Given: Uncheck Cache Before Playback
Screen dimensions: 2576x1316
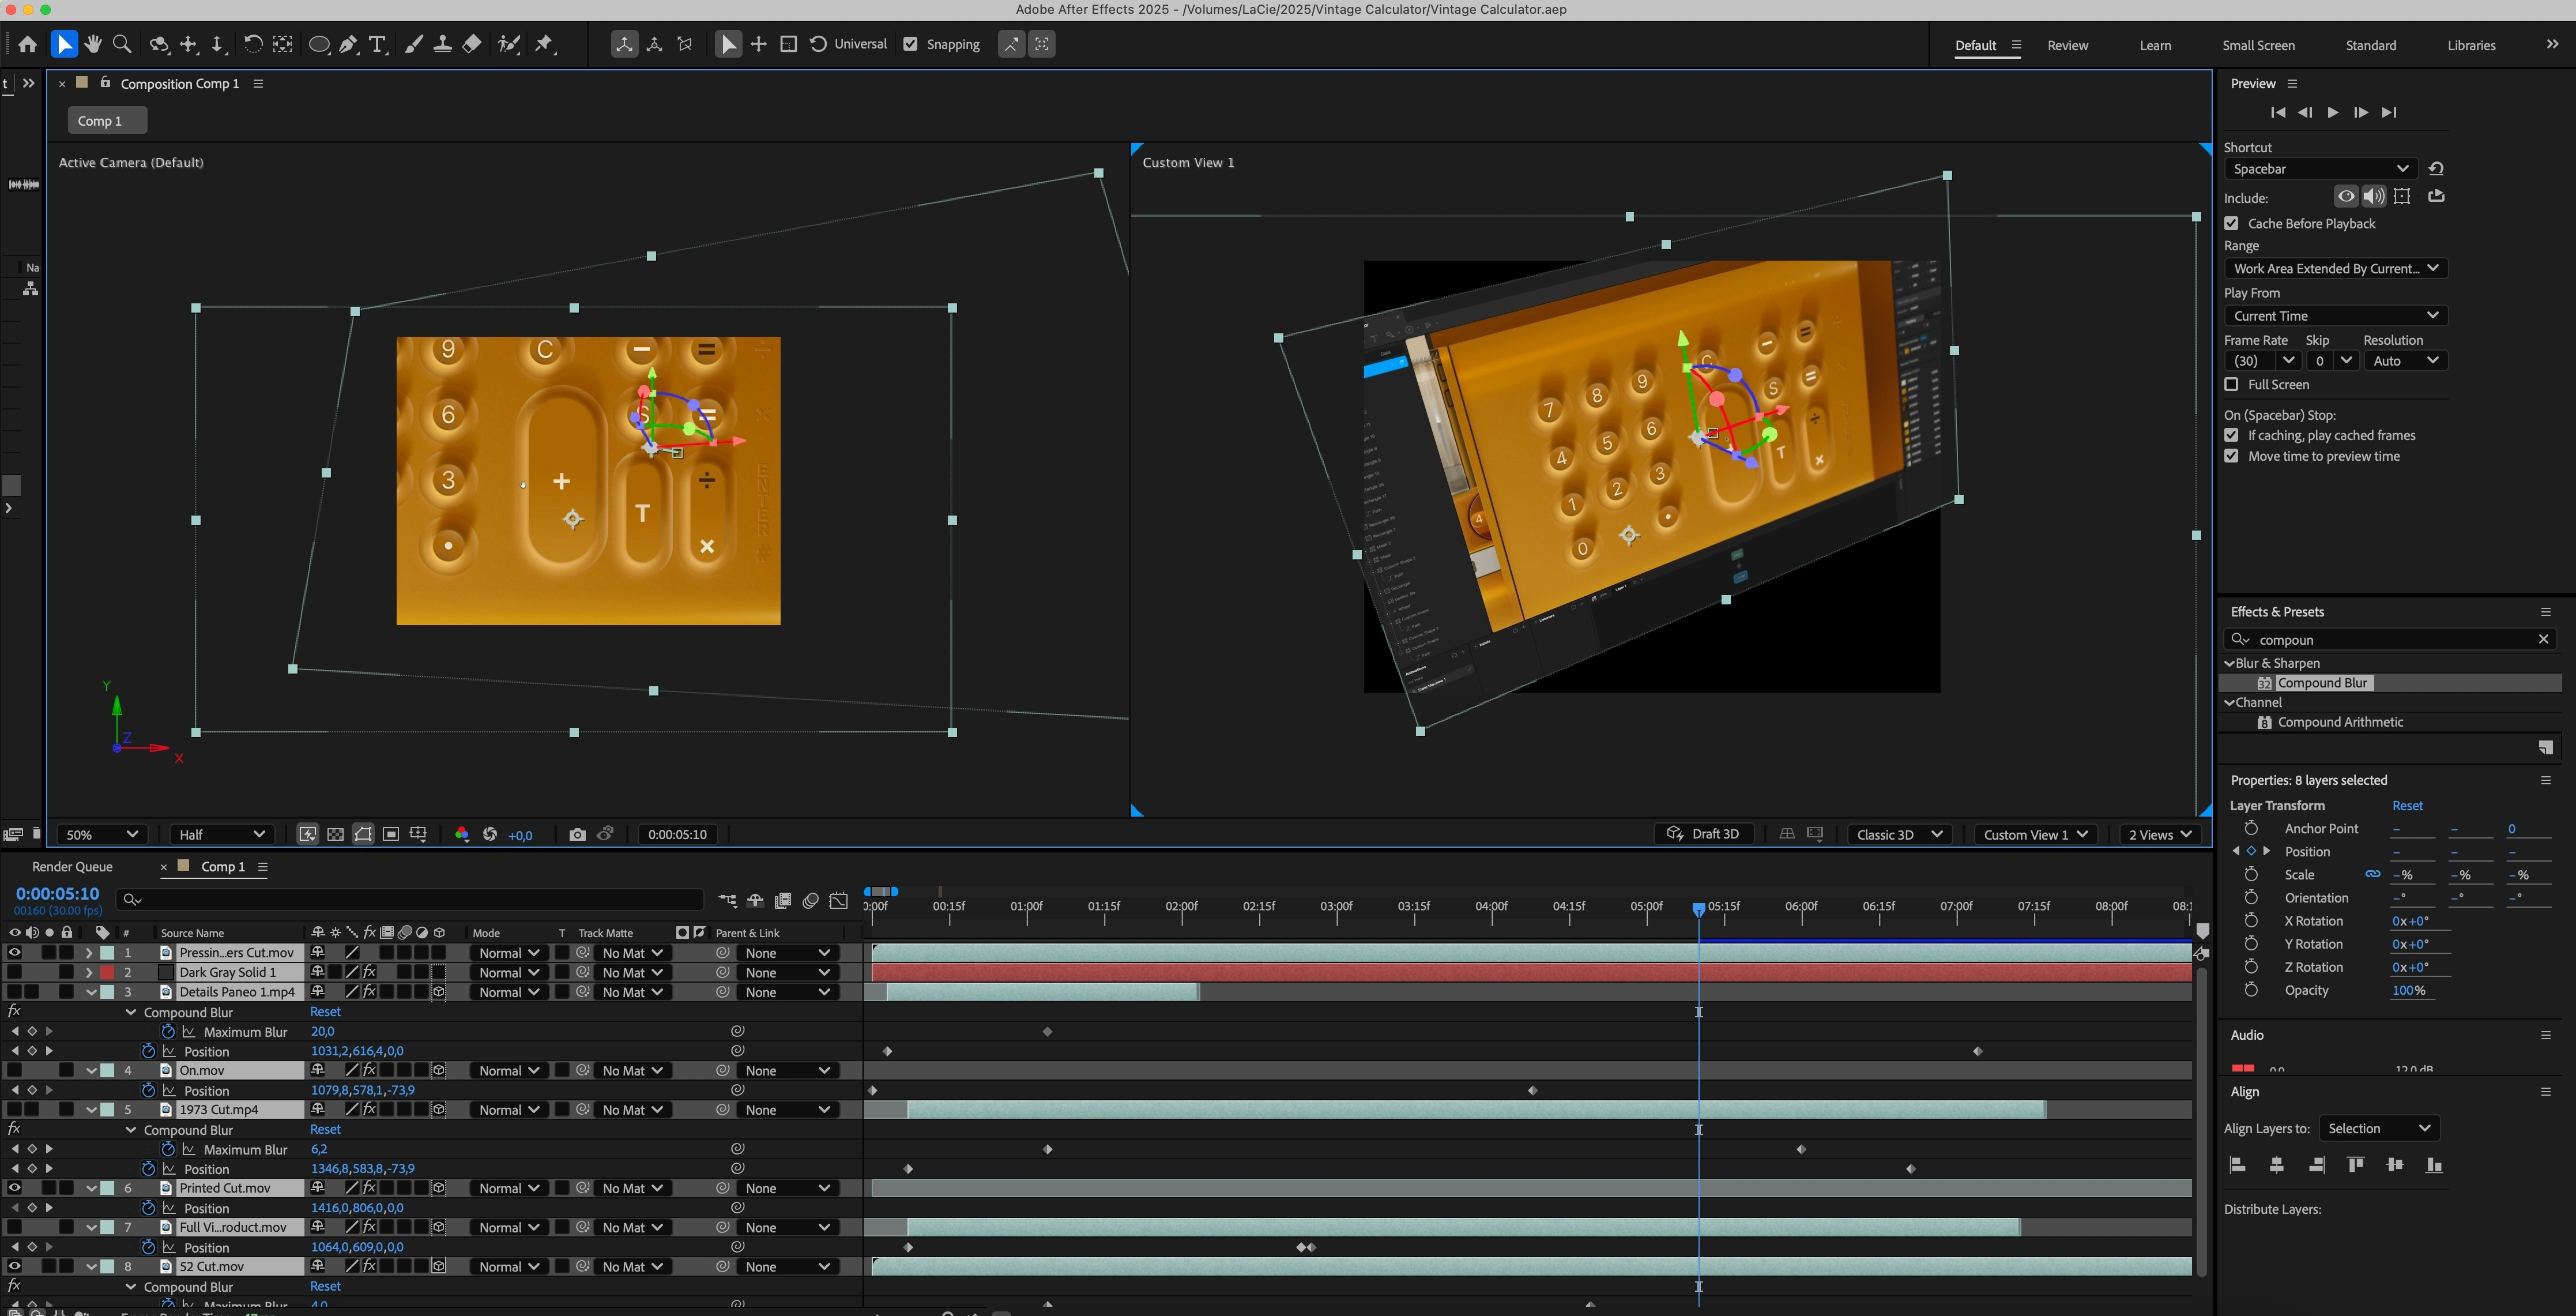Looking at the screenshot, I should pos(2231,223).
